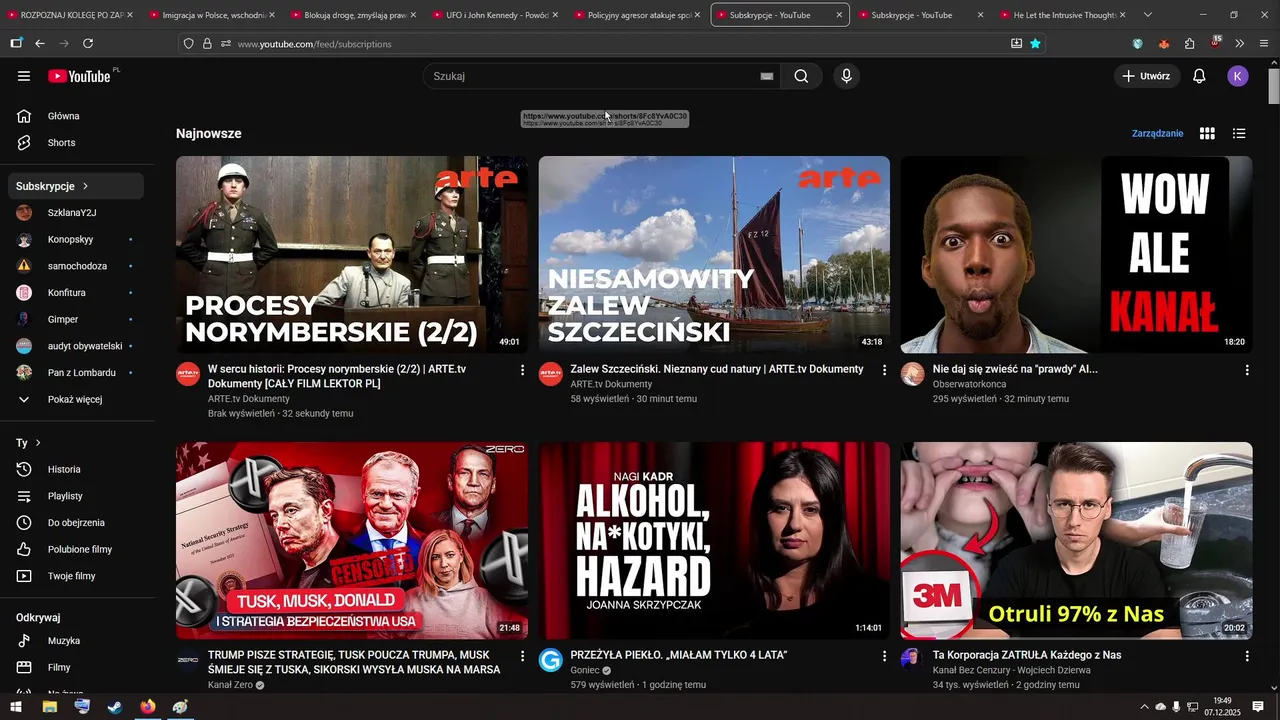Close the Blokują drogę tab
This screenshot has height=720, width=1280.
coord(413,15)
